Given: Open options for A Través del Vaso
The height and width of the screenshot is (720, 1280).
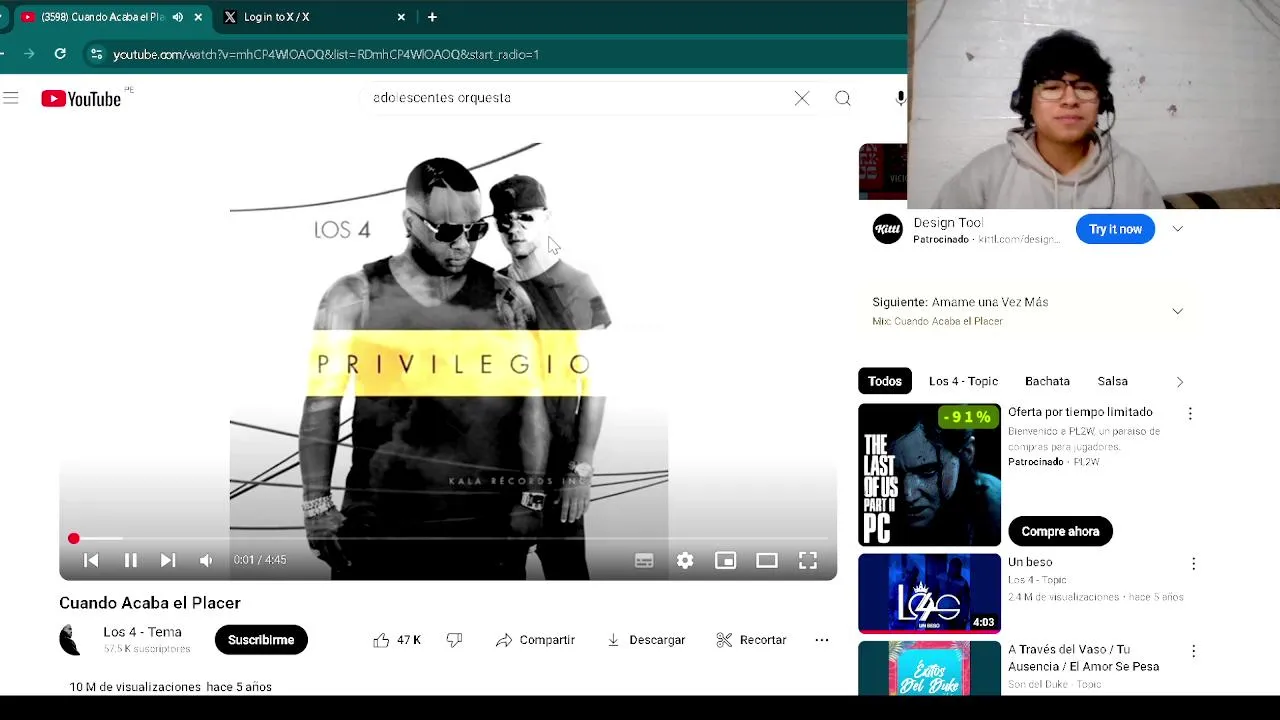Looking at the screenshot, I should coord(1193,651).
